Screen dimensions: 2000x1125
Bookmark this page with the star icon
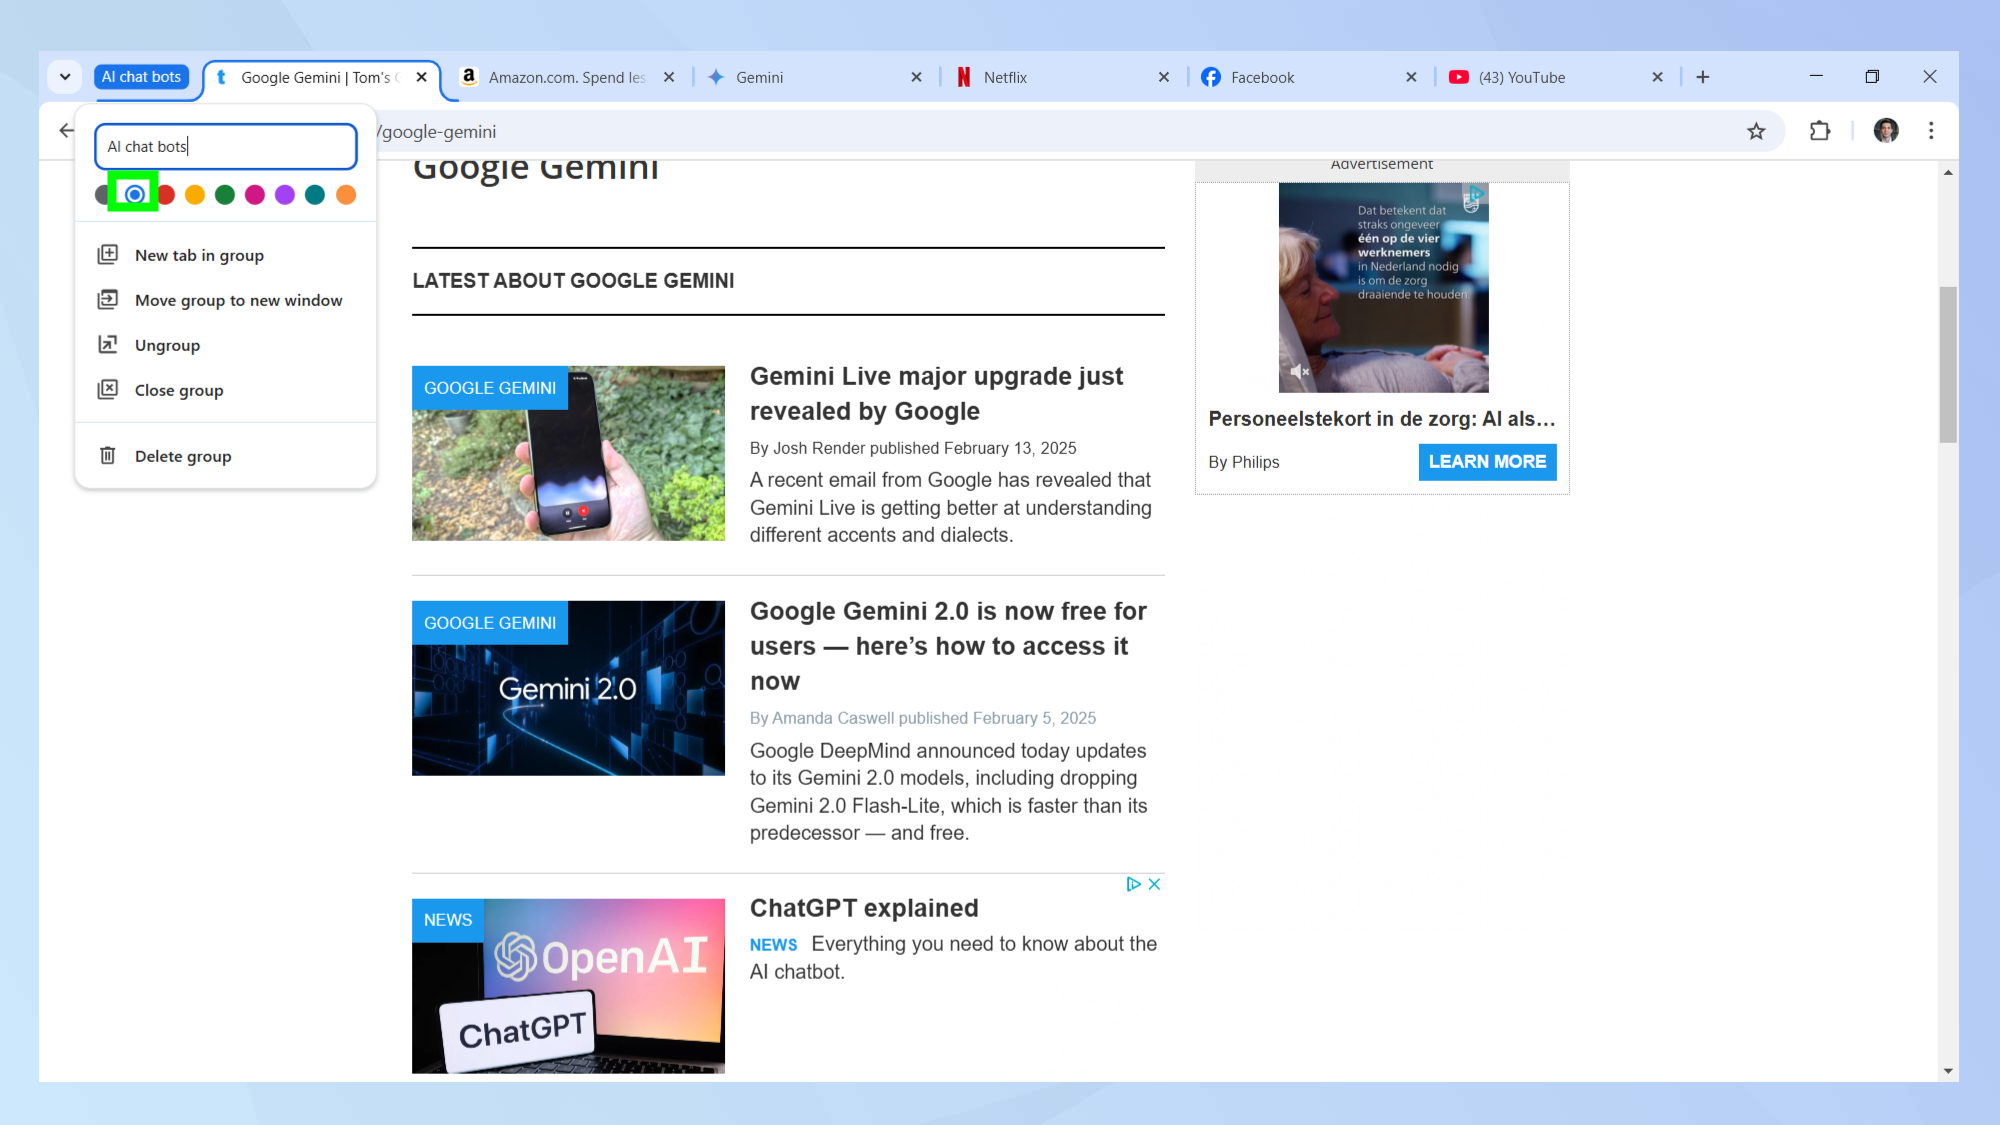click(x=1756, y=131)
